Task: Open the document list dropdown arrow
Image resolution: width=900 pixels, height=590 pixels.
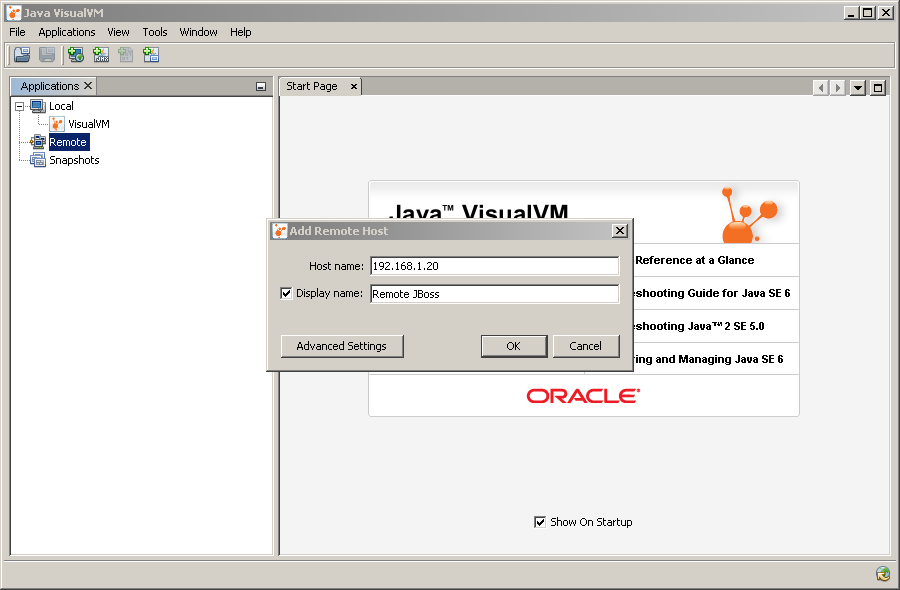Action: coord(858,88)
